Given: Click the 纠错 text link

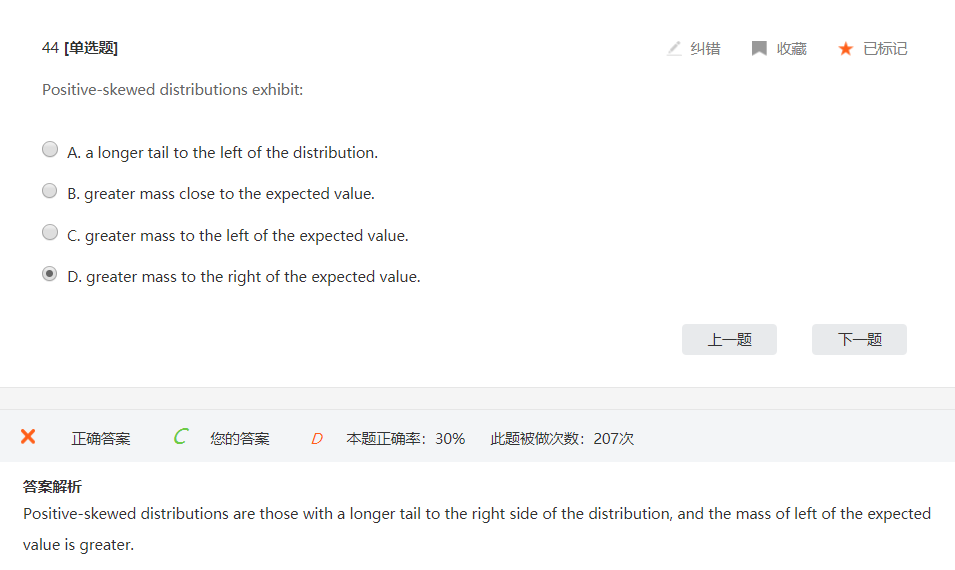Looking at the screenshot, I should 705,48.
